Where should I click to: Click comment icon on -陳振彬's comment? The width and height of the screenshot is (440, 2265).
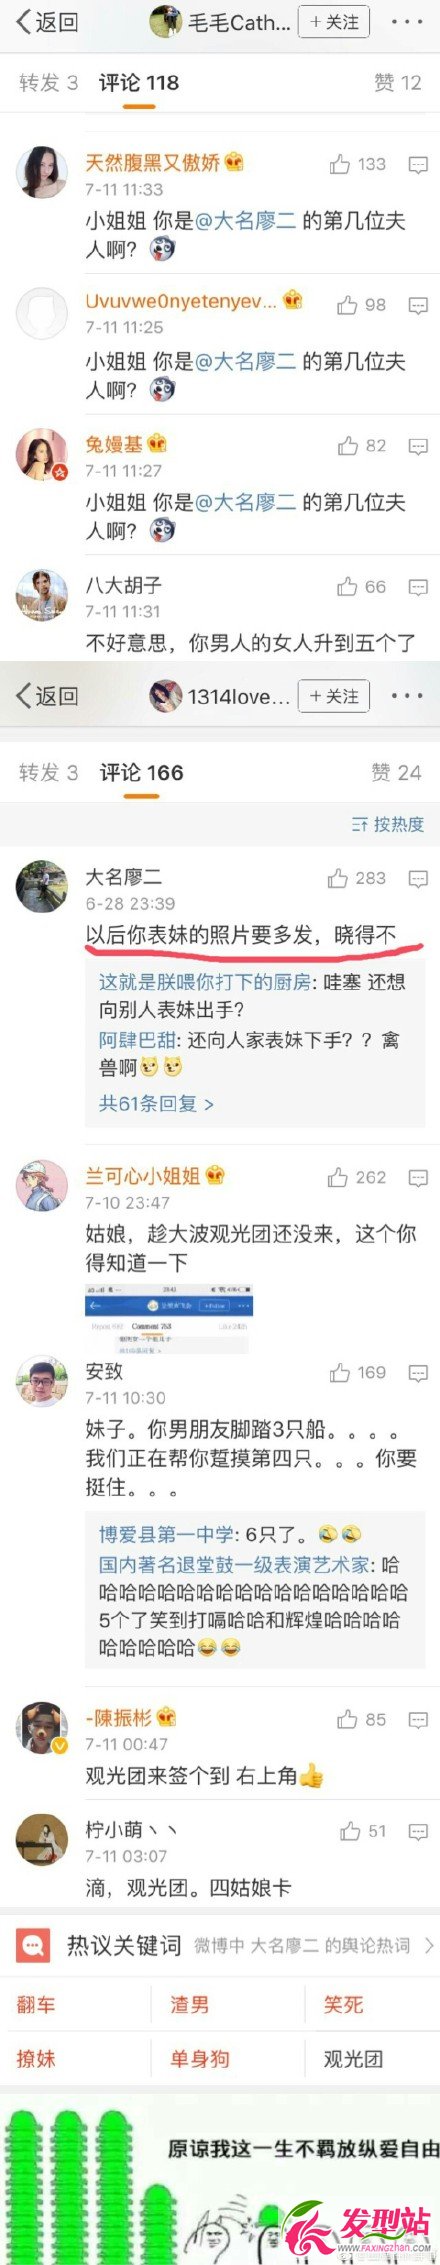click(418, 1720)
